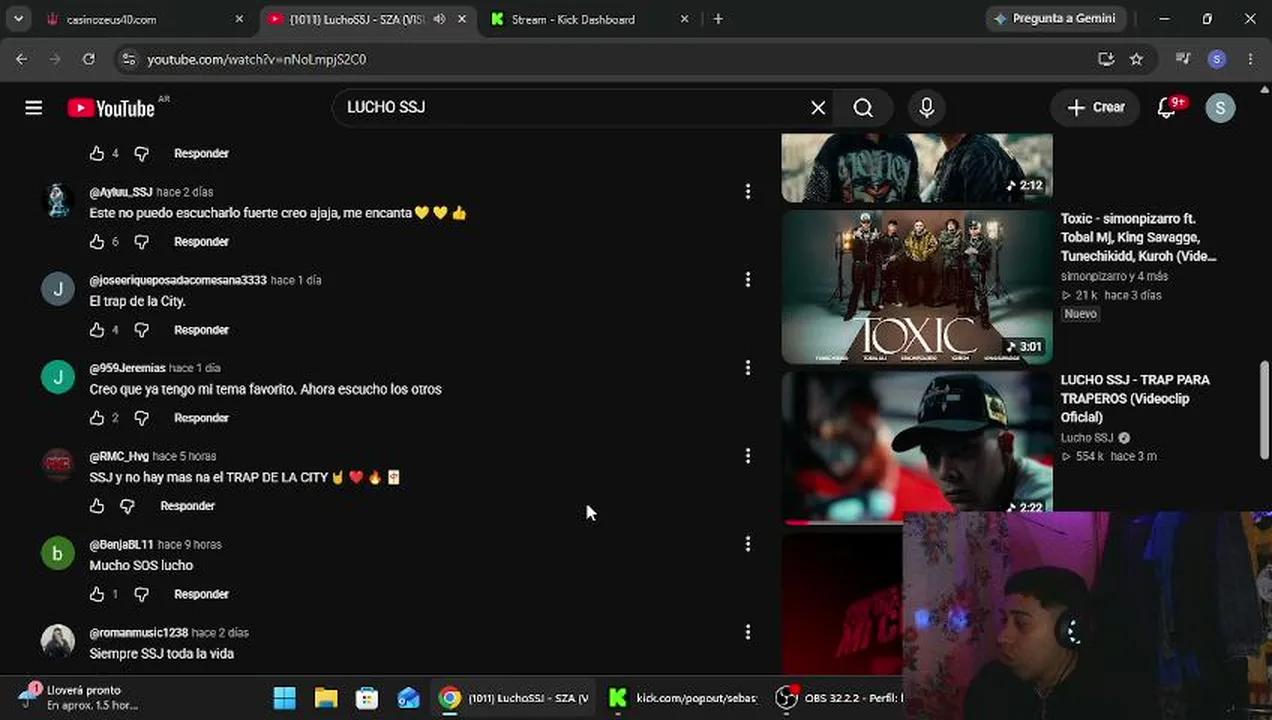The height and width of the screenshot is (720, 1272).
Task: Reply to the @Ayluu_SSJ comment
Action: 201,242
